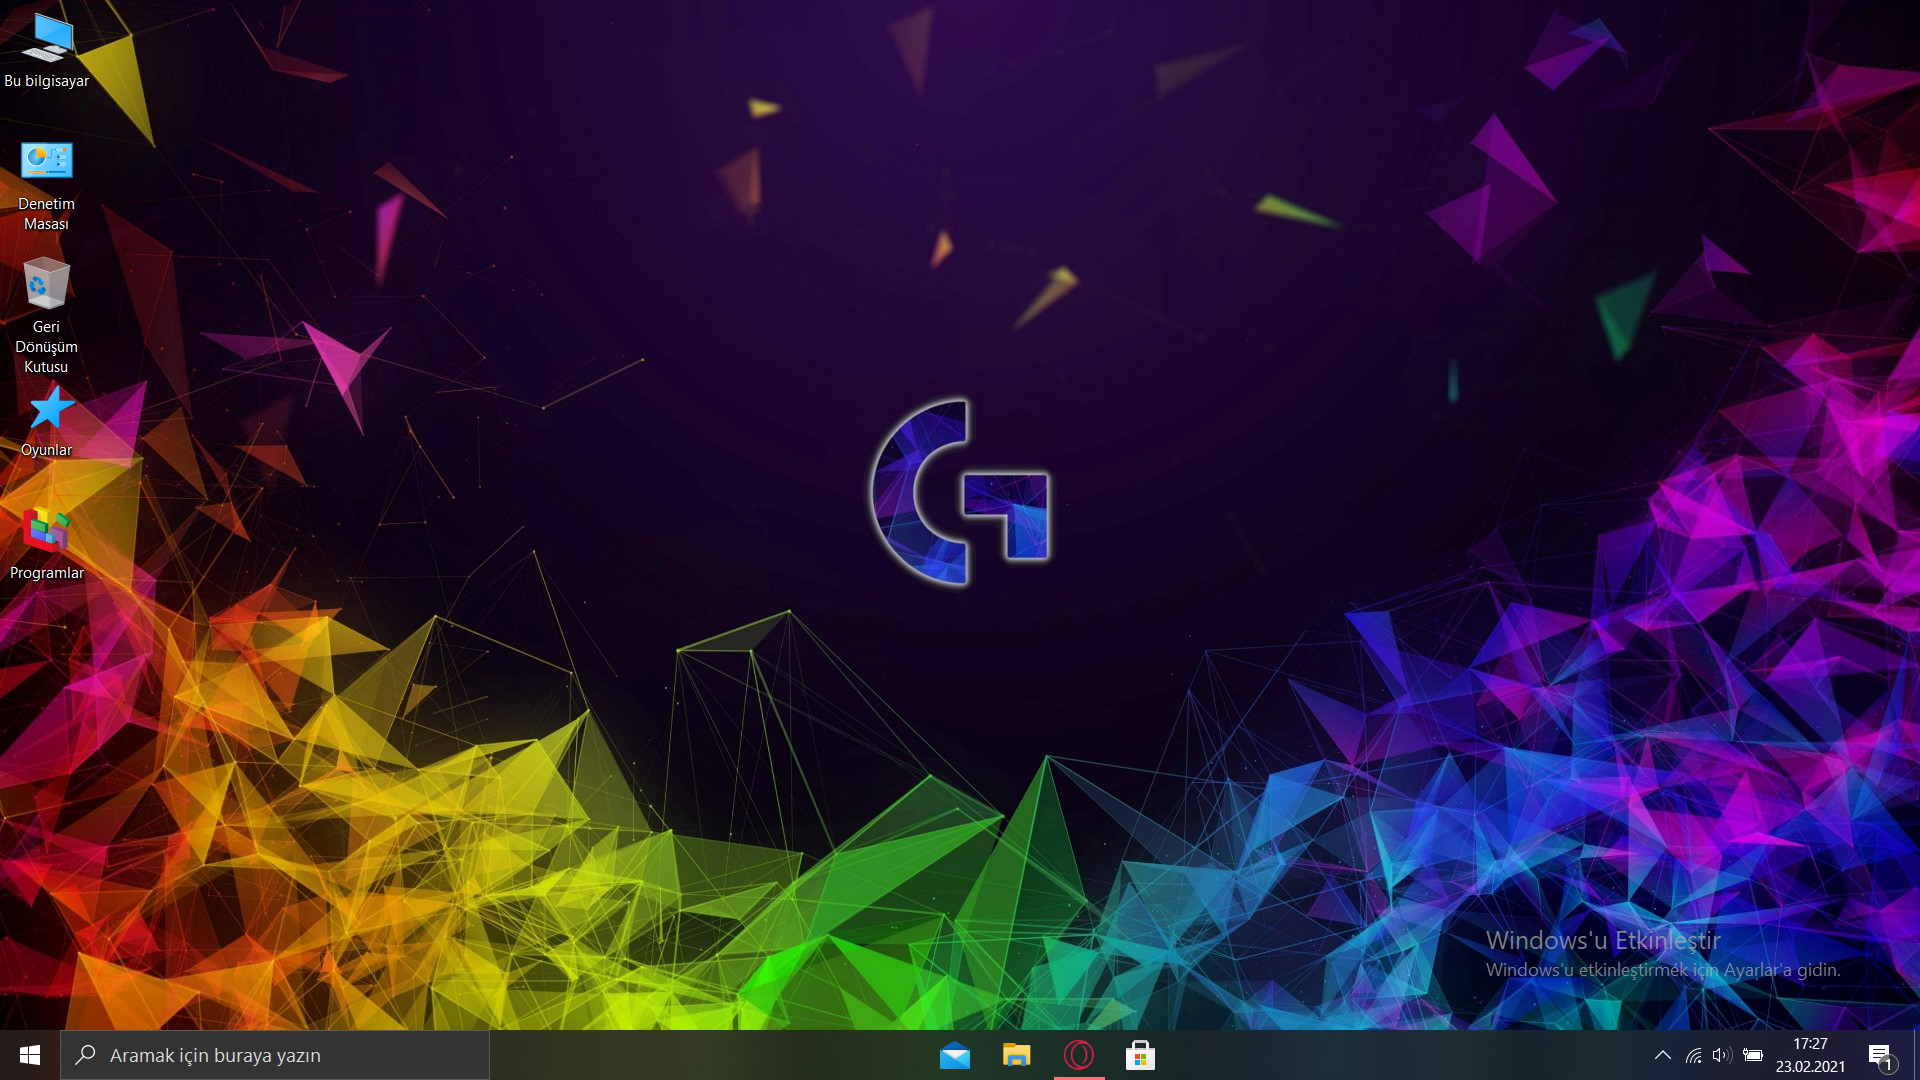The image size is (1920, 1080).
Task: Open Microsoft Store from the taskbar
Action: click(1140, 1055)
